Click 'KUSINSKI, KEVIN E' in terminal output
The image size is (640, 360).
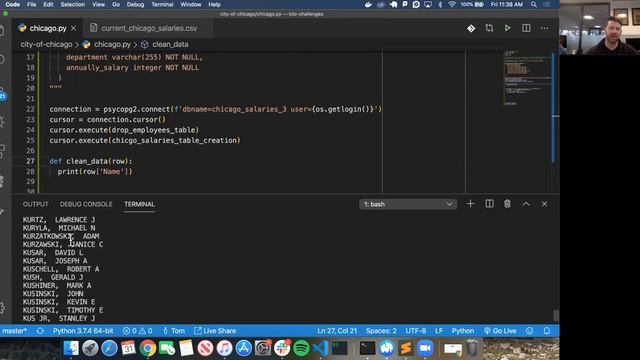coord(59,302)
